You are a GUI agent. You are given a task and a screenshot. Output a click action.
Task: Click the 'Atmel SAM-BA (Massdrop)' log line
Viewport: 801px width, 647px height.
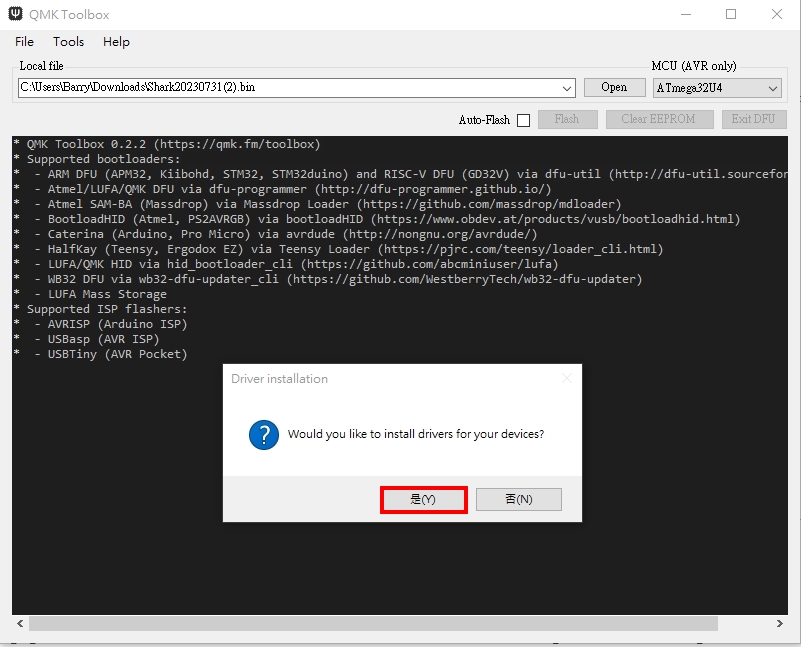coord(318,204)
